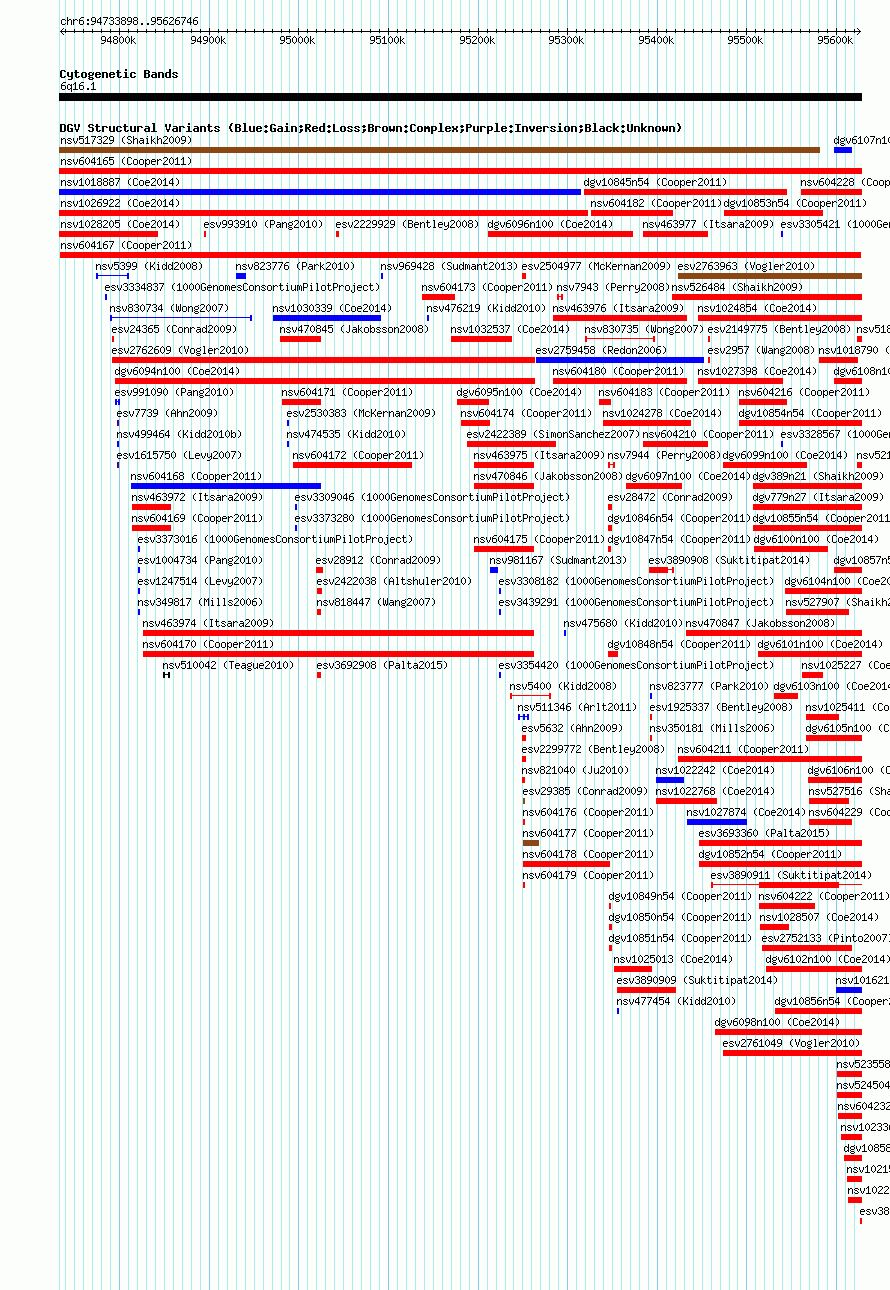
Task: Open variant nsv604170 (Cooper2011)
Action: click(x=209, y=644)
